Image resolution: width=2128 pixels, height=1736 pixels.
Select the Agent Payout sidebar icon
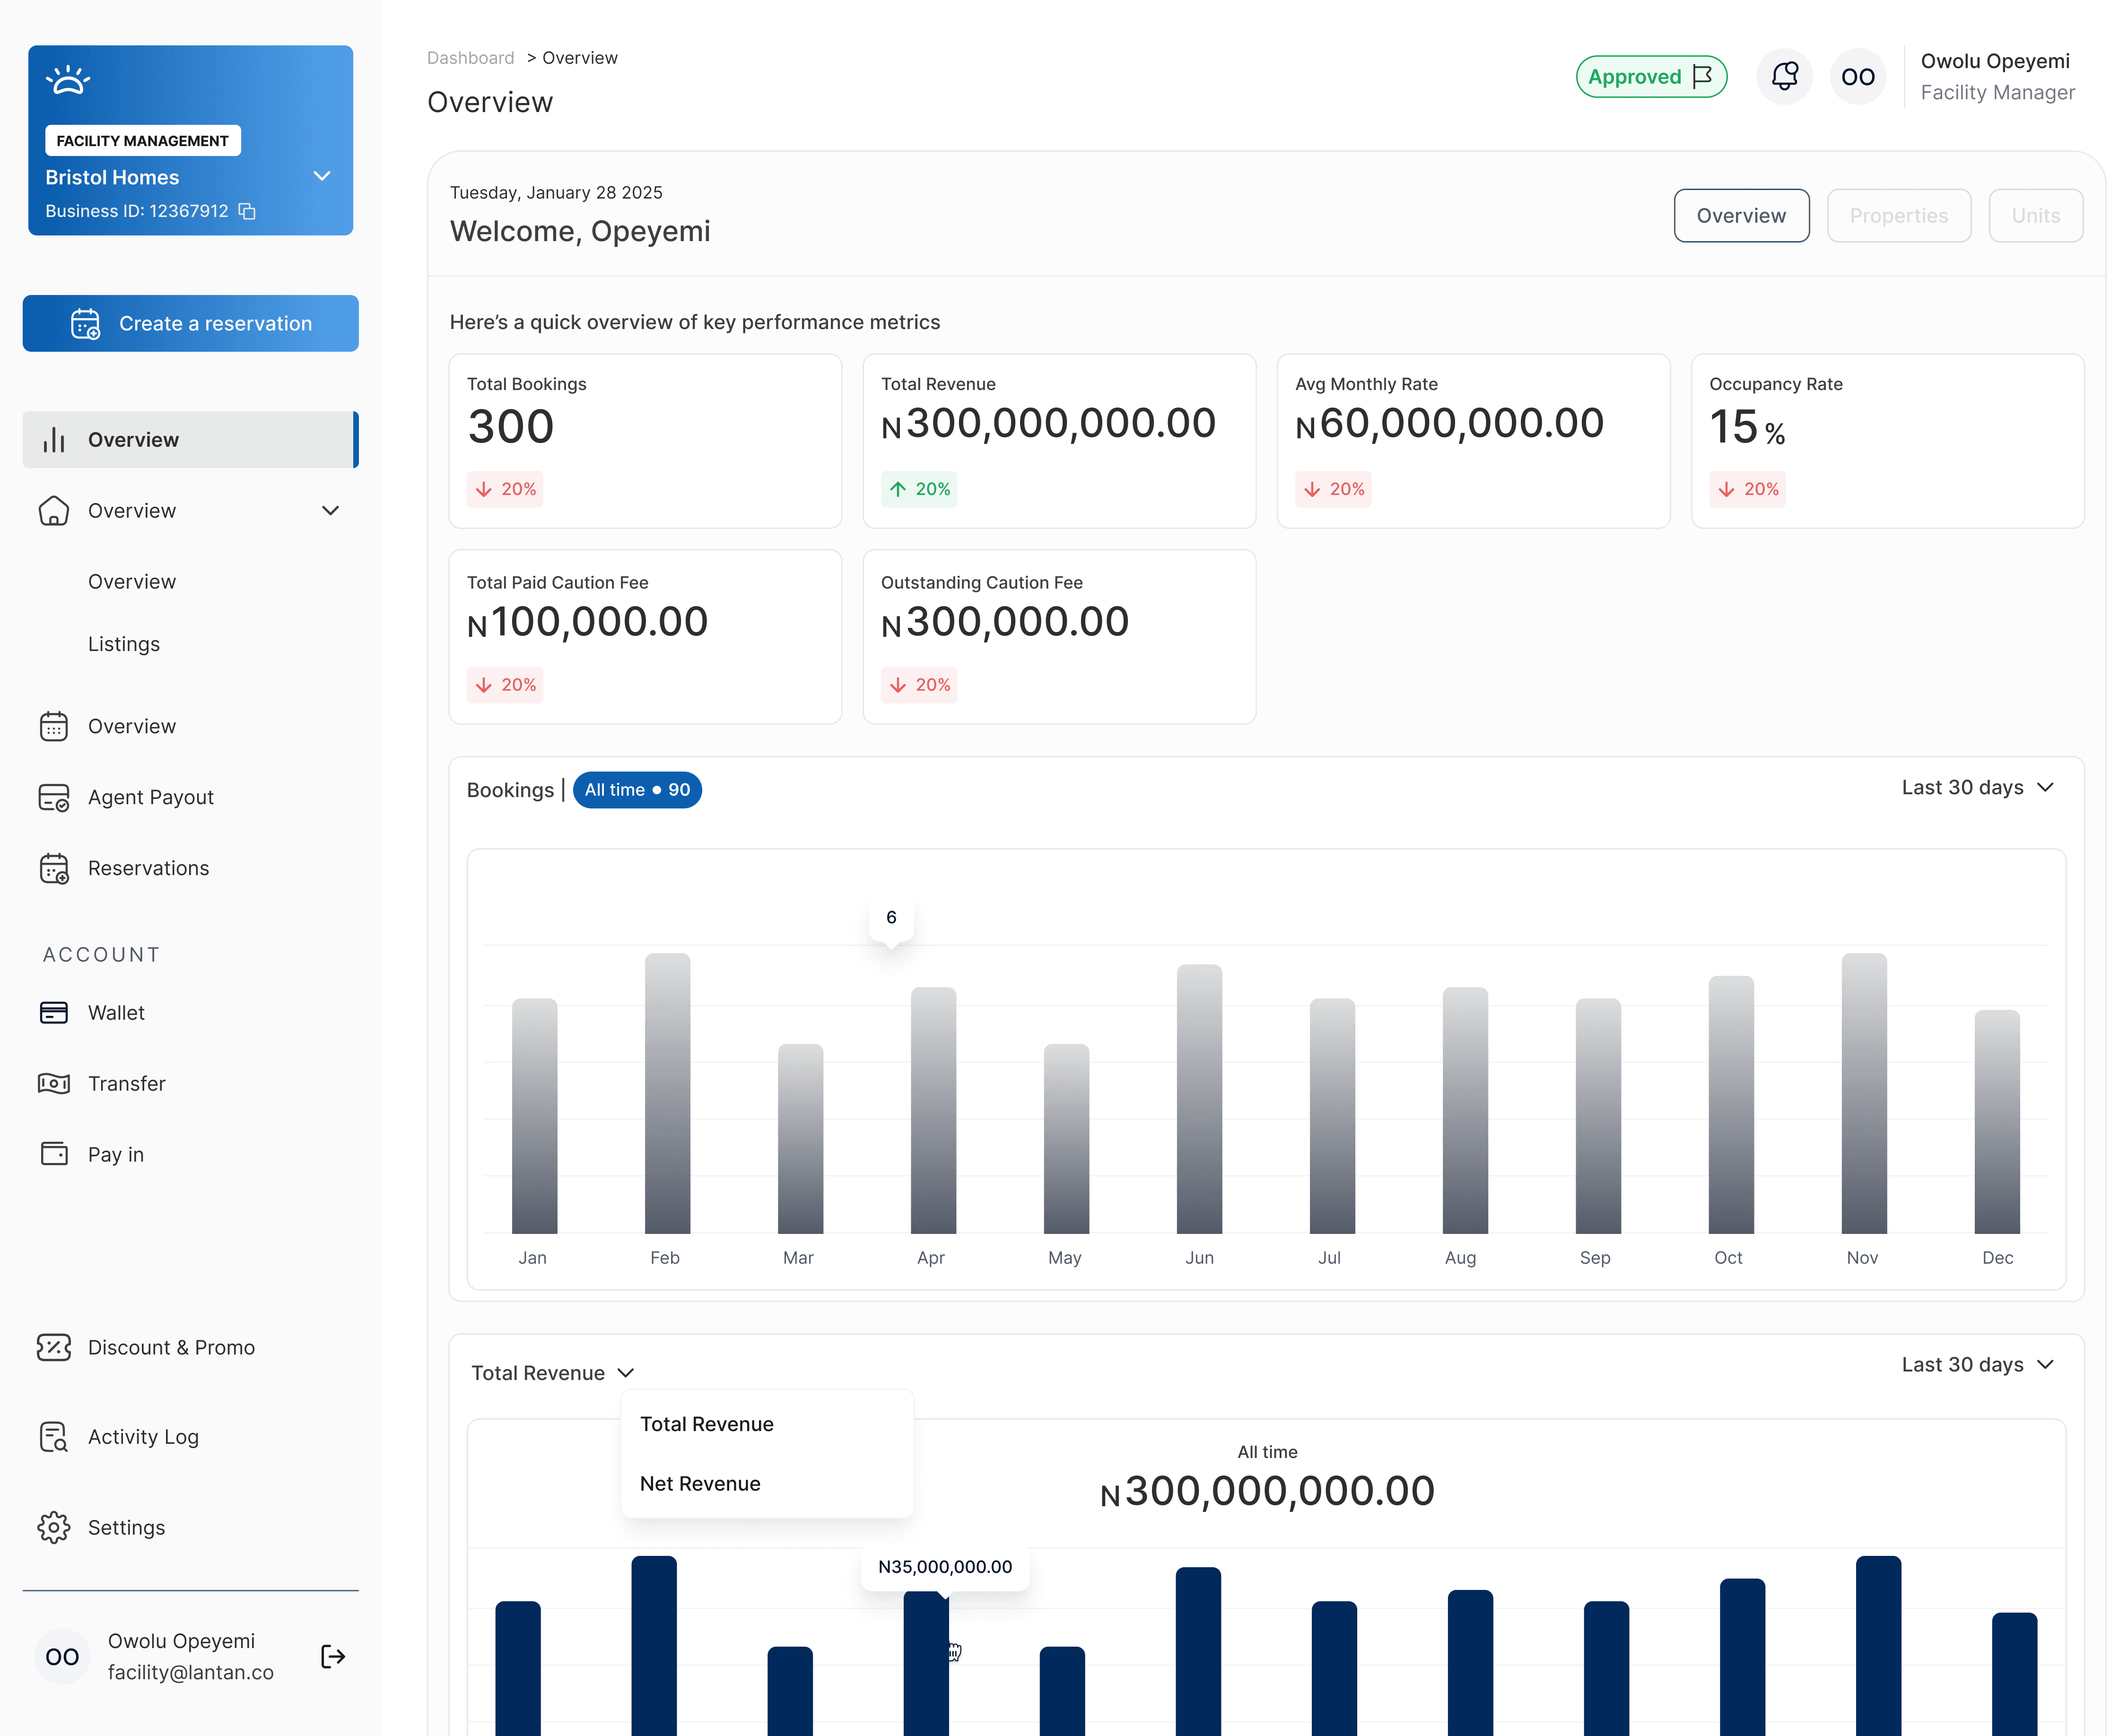53,797
